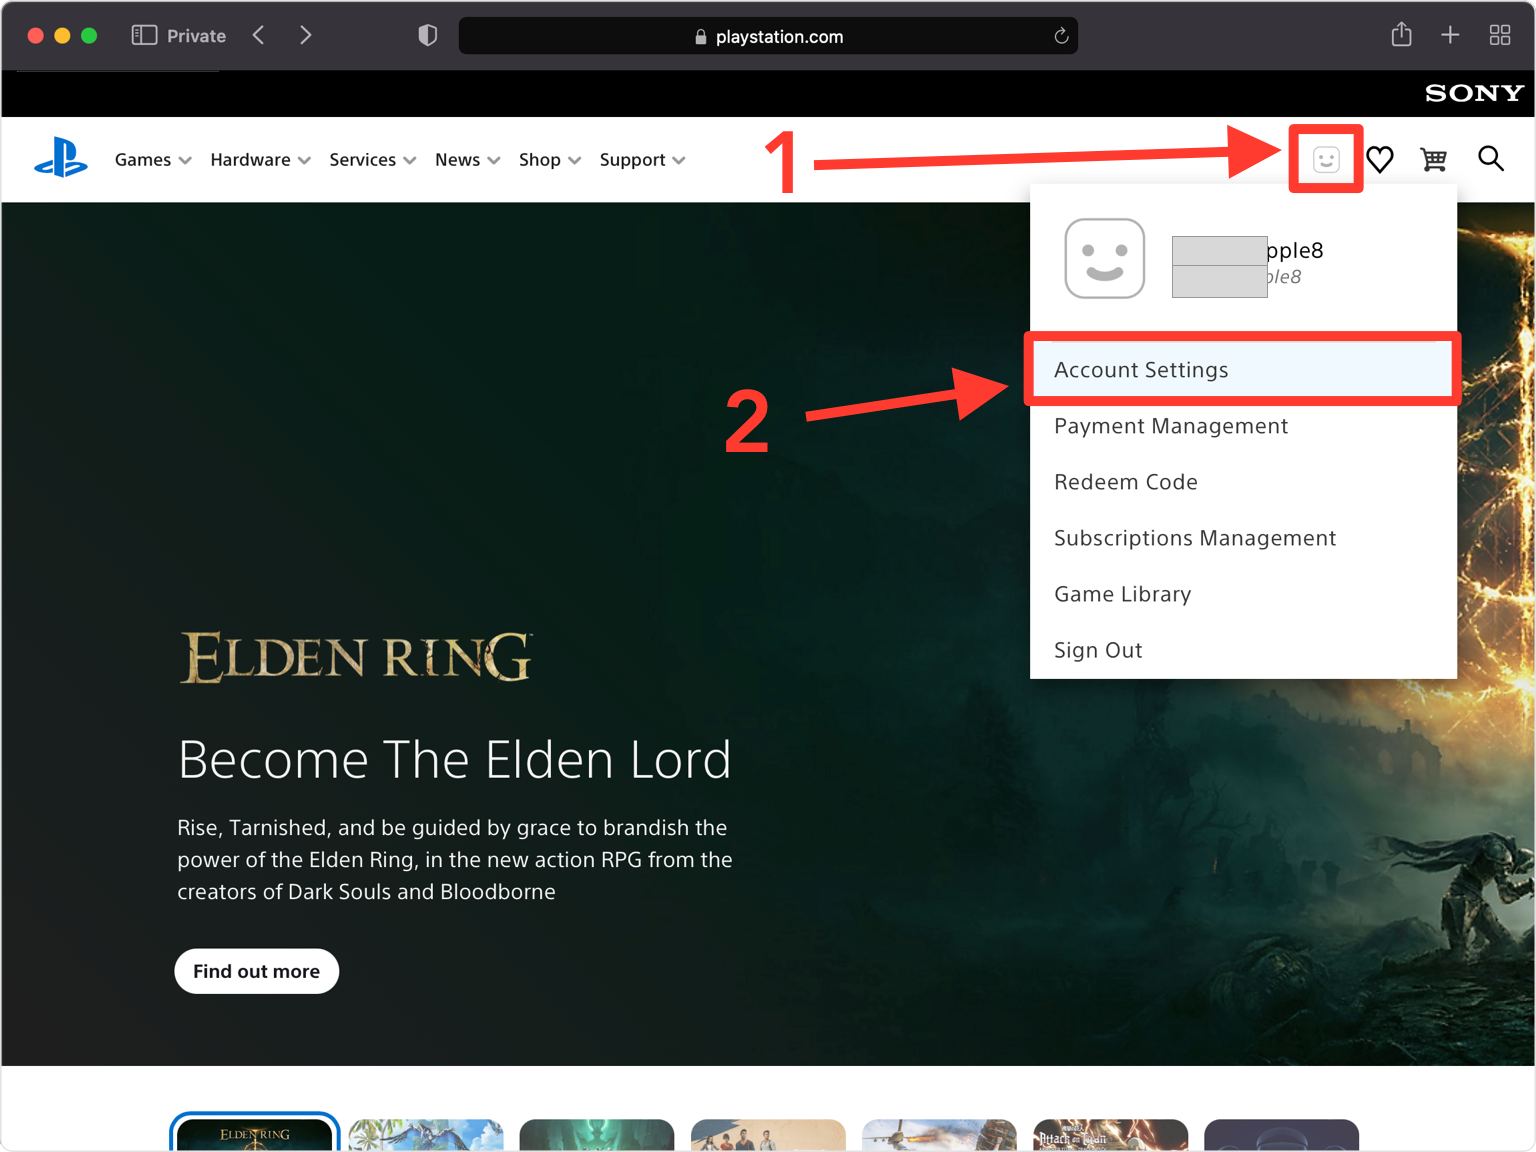Click the Find out more button
The height and width of the screenshot is (1152, 1536).
256,971
